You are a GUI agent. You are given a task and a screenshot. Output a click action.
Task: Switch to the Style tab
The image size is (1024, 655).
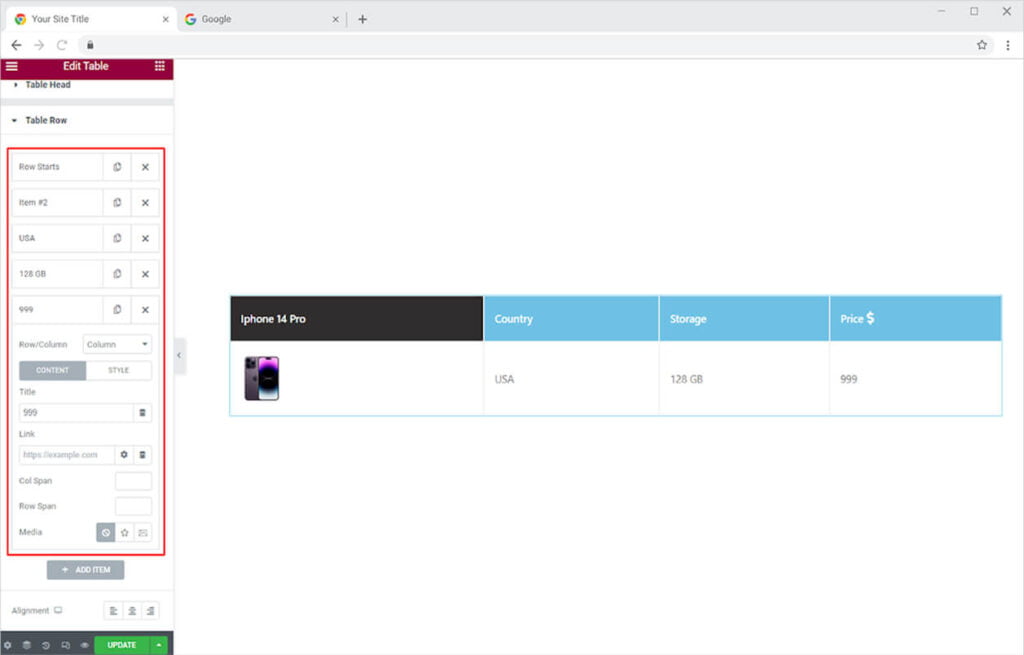pyautogui.click(x=119, y=371)
